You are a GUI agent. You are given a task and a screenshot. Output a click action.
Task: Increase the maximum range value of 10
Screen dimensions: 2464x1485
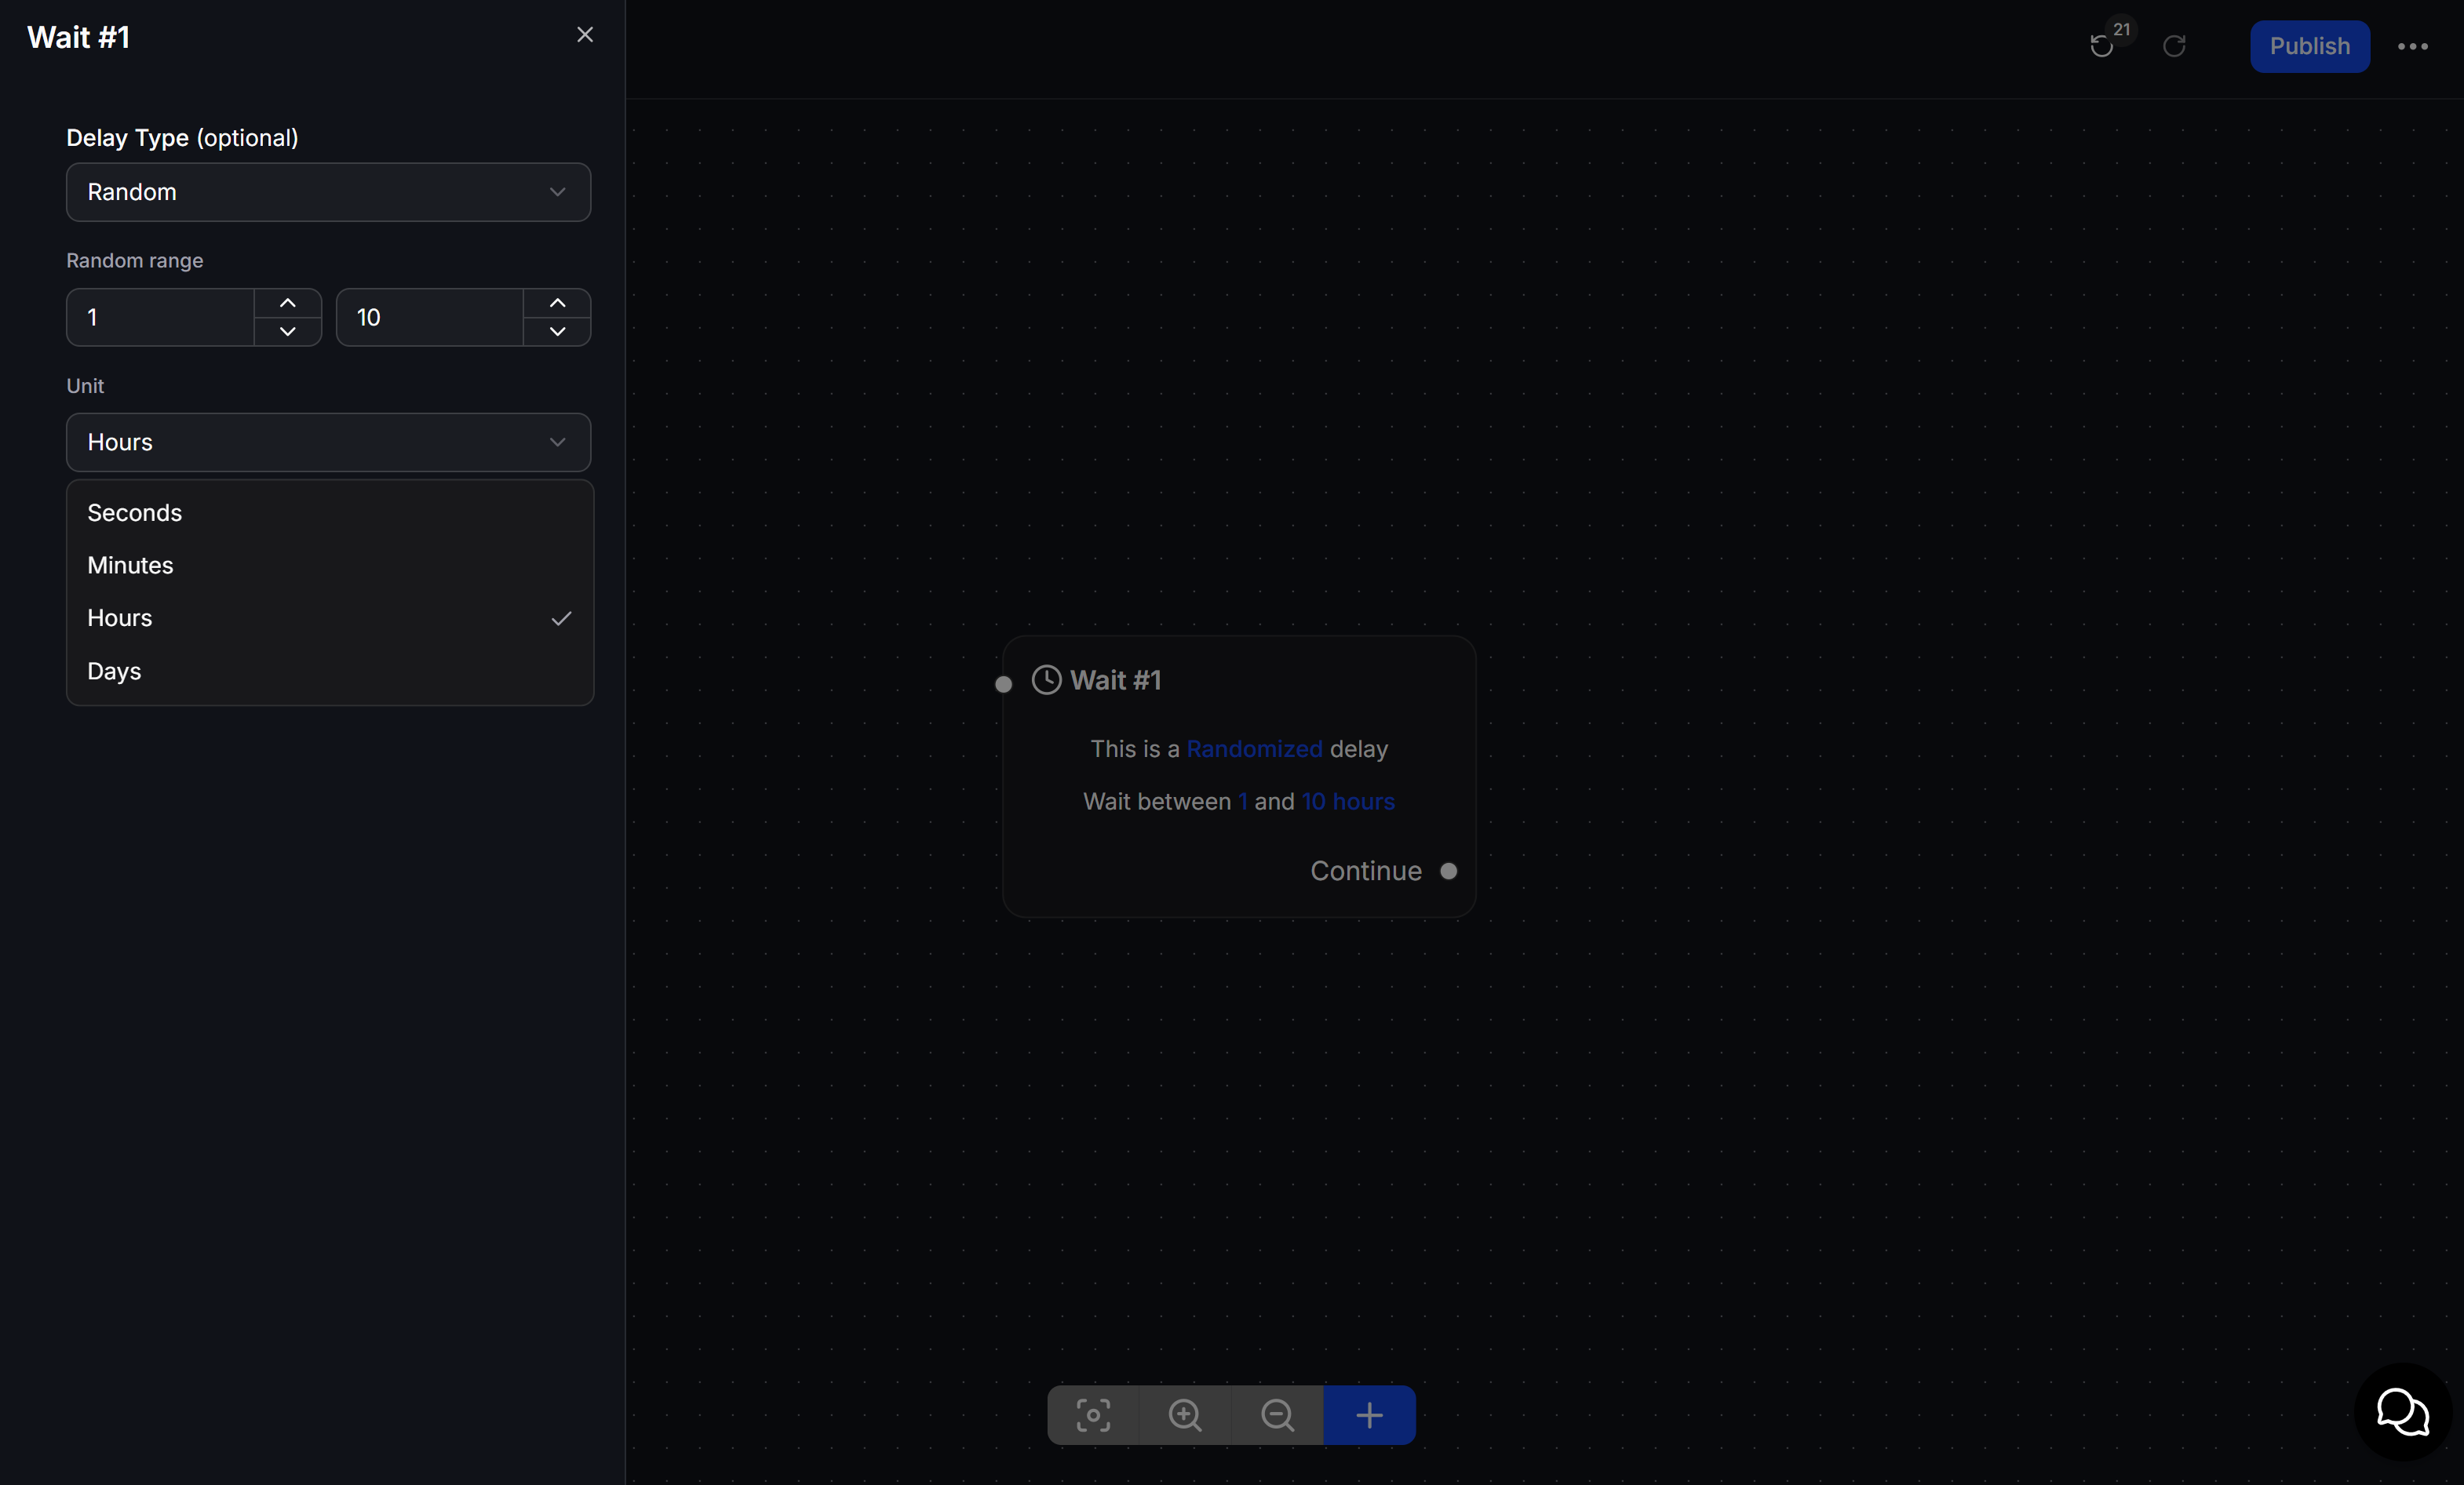pos(557,303)
